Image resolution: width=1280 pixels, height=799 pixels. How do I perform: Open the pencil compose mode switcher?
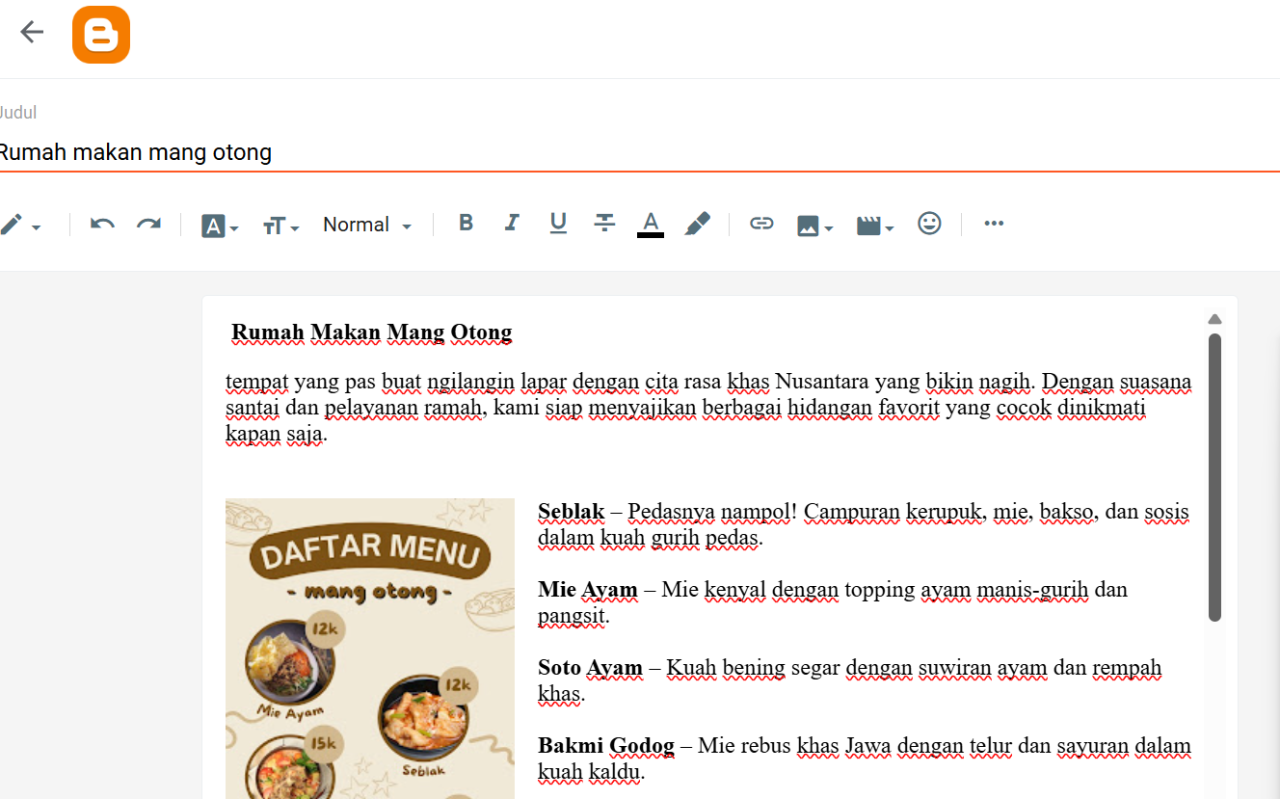tap(20, 225)
